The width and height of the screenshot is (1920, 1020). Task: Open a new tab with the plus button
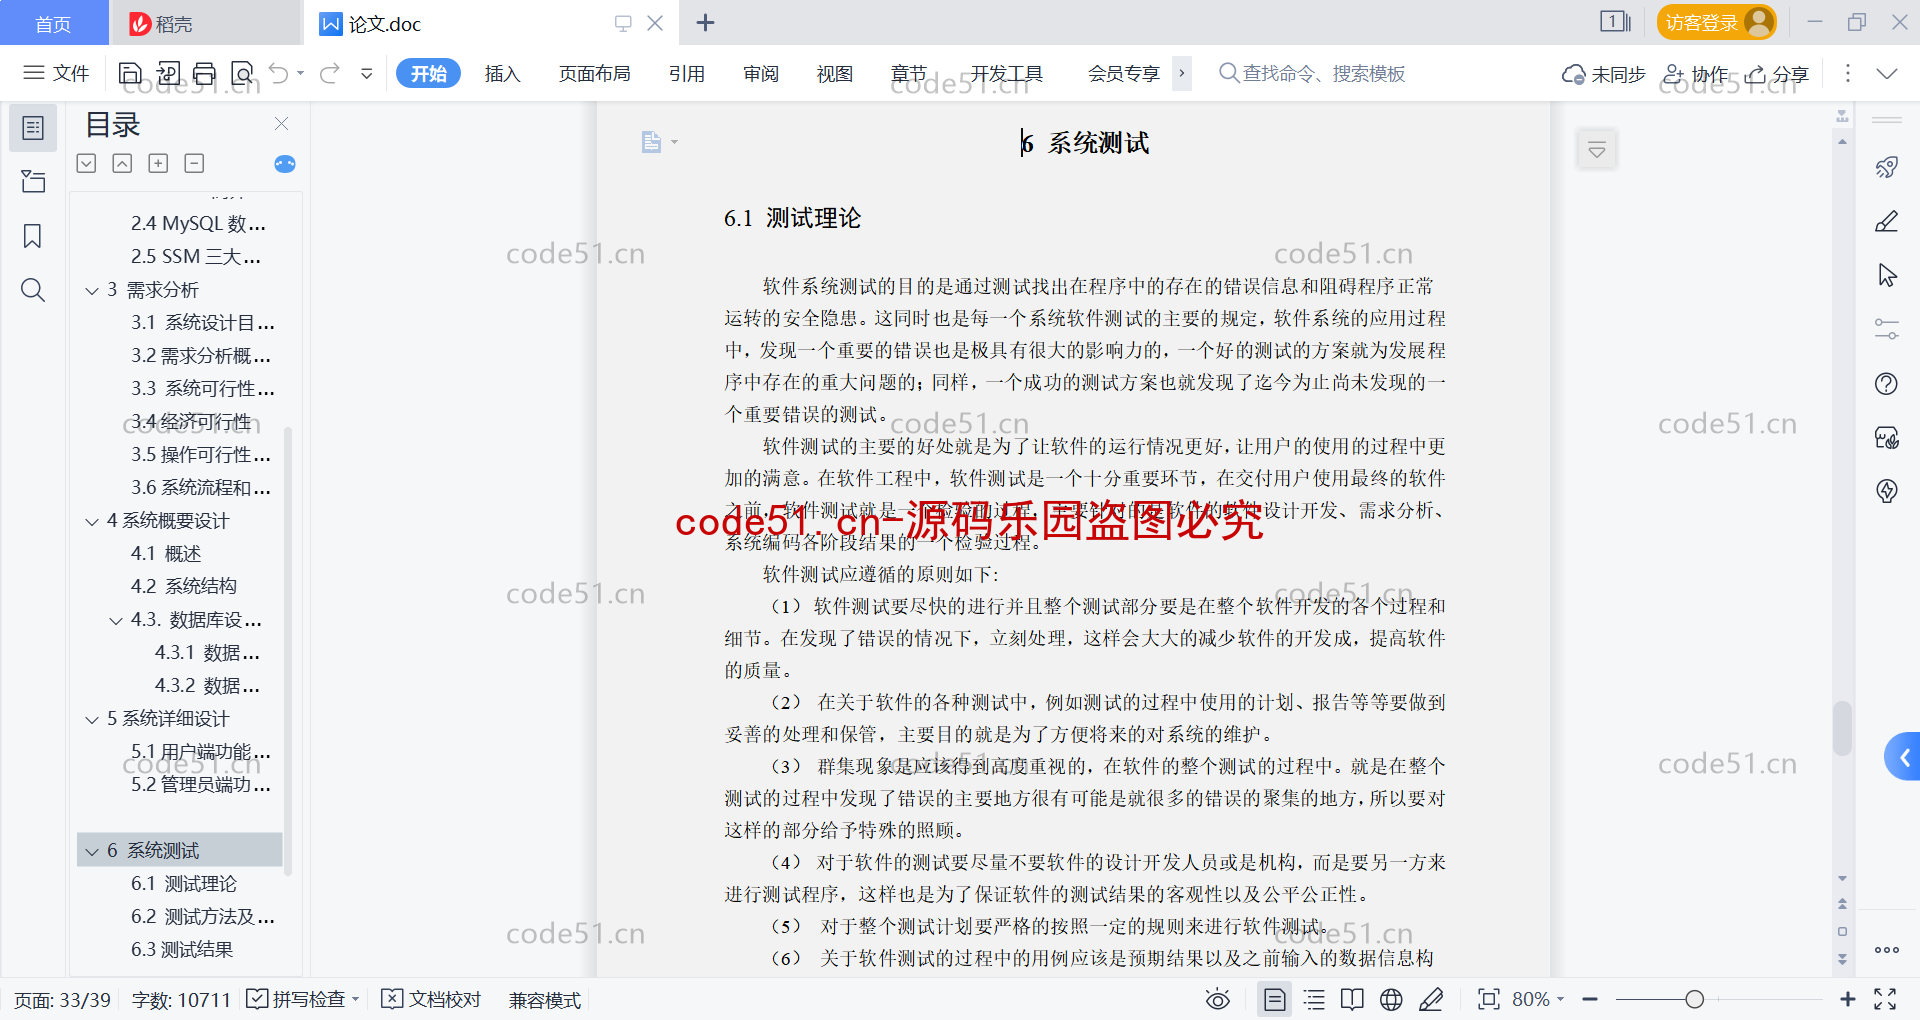(x=705, y=22)
